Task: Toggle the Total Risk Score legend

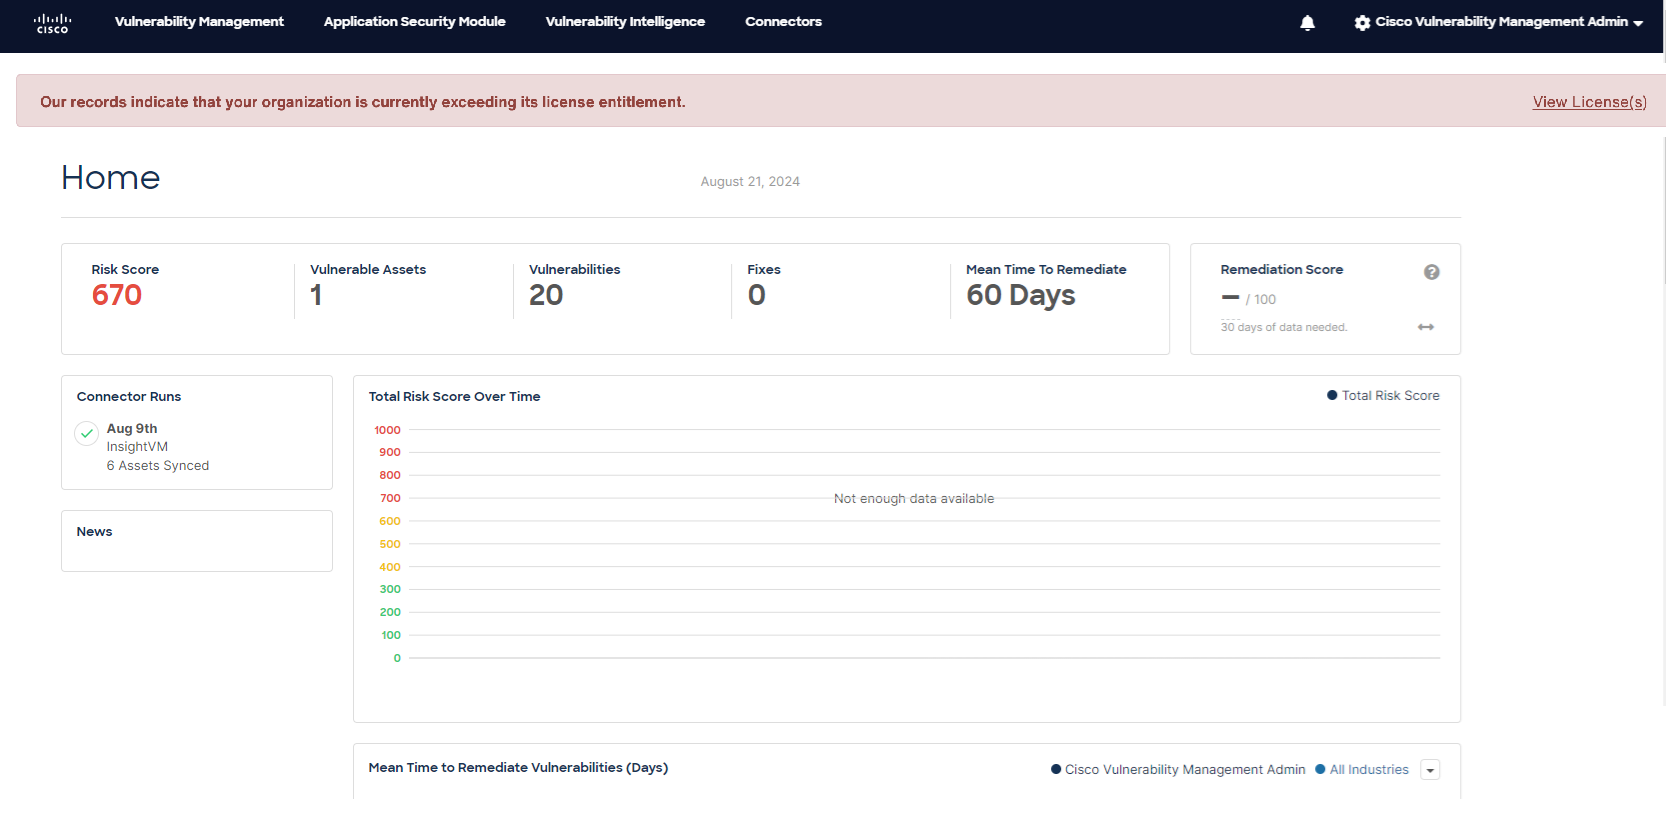Action: pos(1383,396)
